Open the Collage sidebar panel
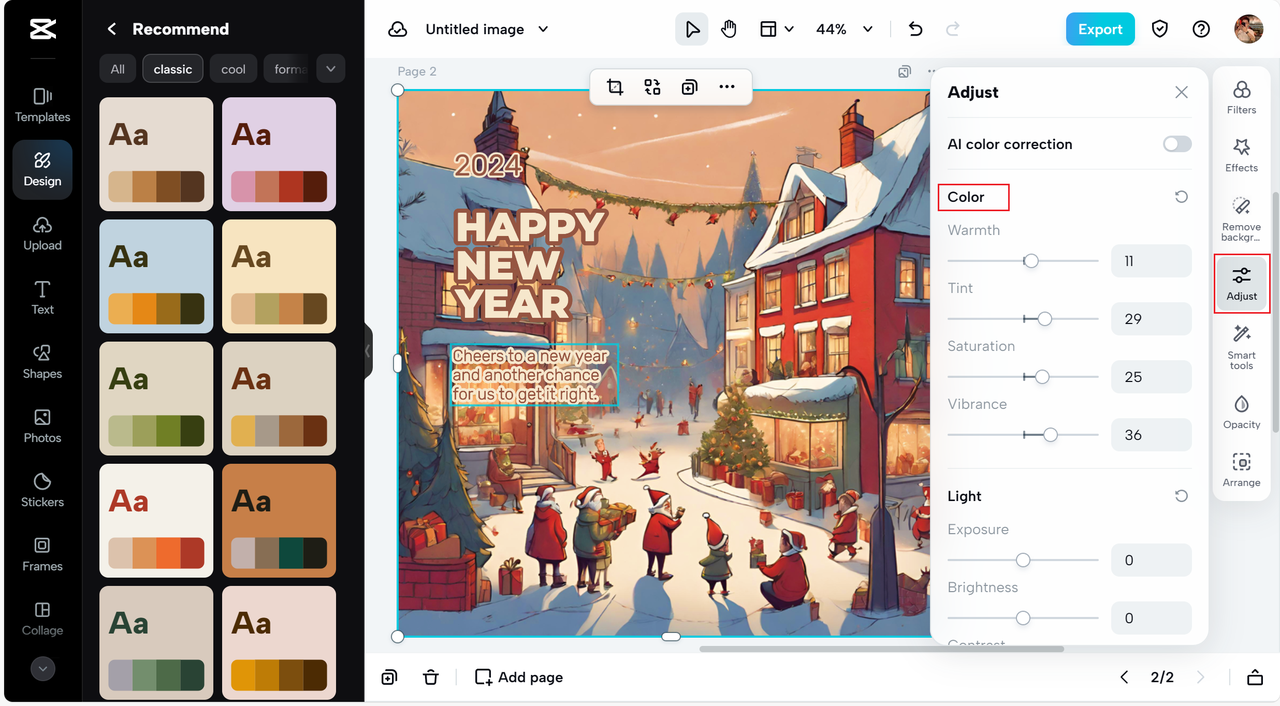Viewport: 1280px width, 706px height. pyautogui.click(x=42, y=618)
